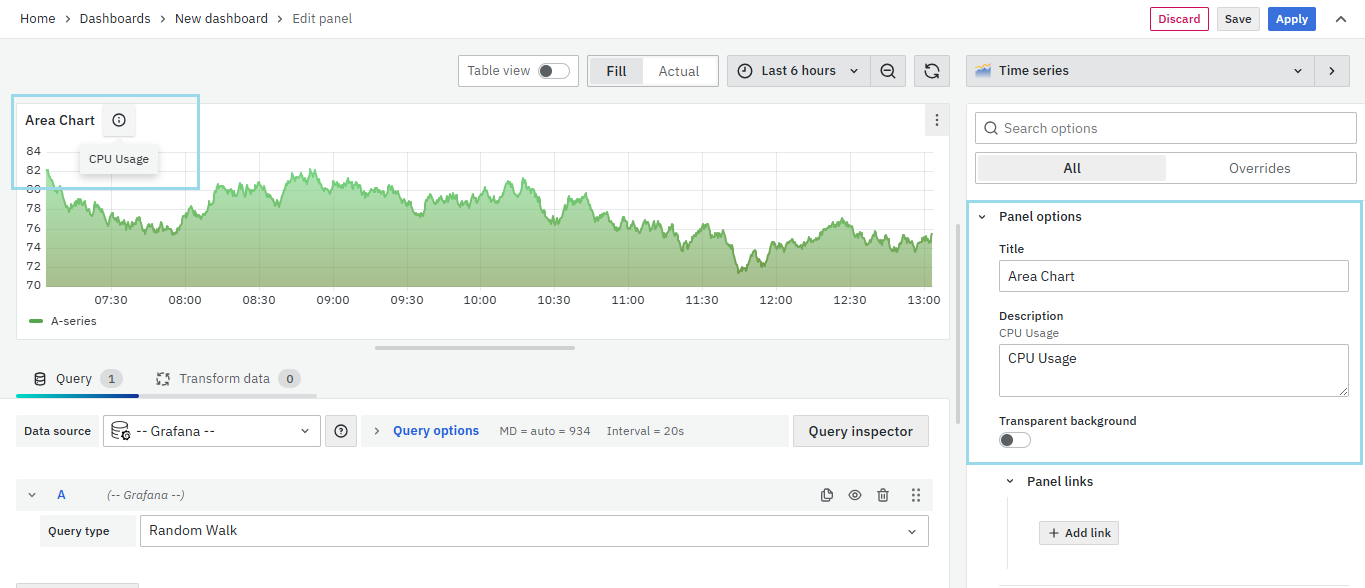The height and width of the screenshot is (588, 1365).
Task: Open the panel three-dot menu
Action: (x=936, y=120)
